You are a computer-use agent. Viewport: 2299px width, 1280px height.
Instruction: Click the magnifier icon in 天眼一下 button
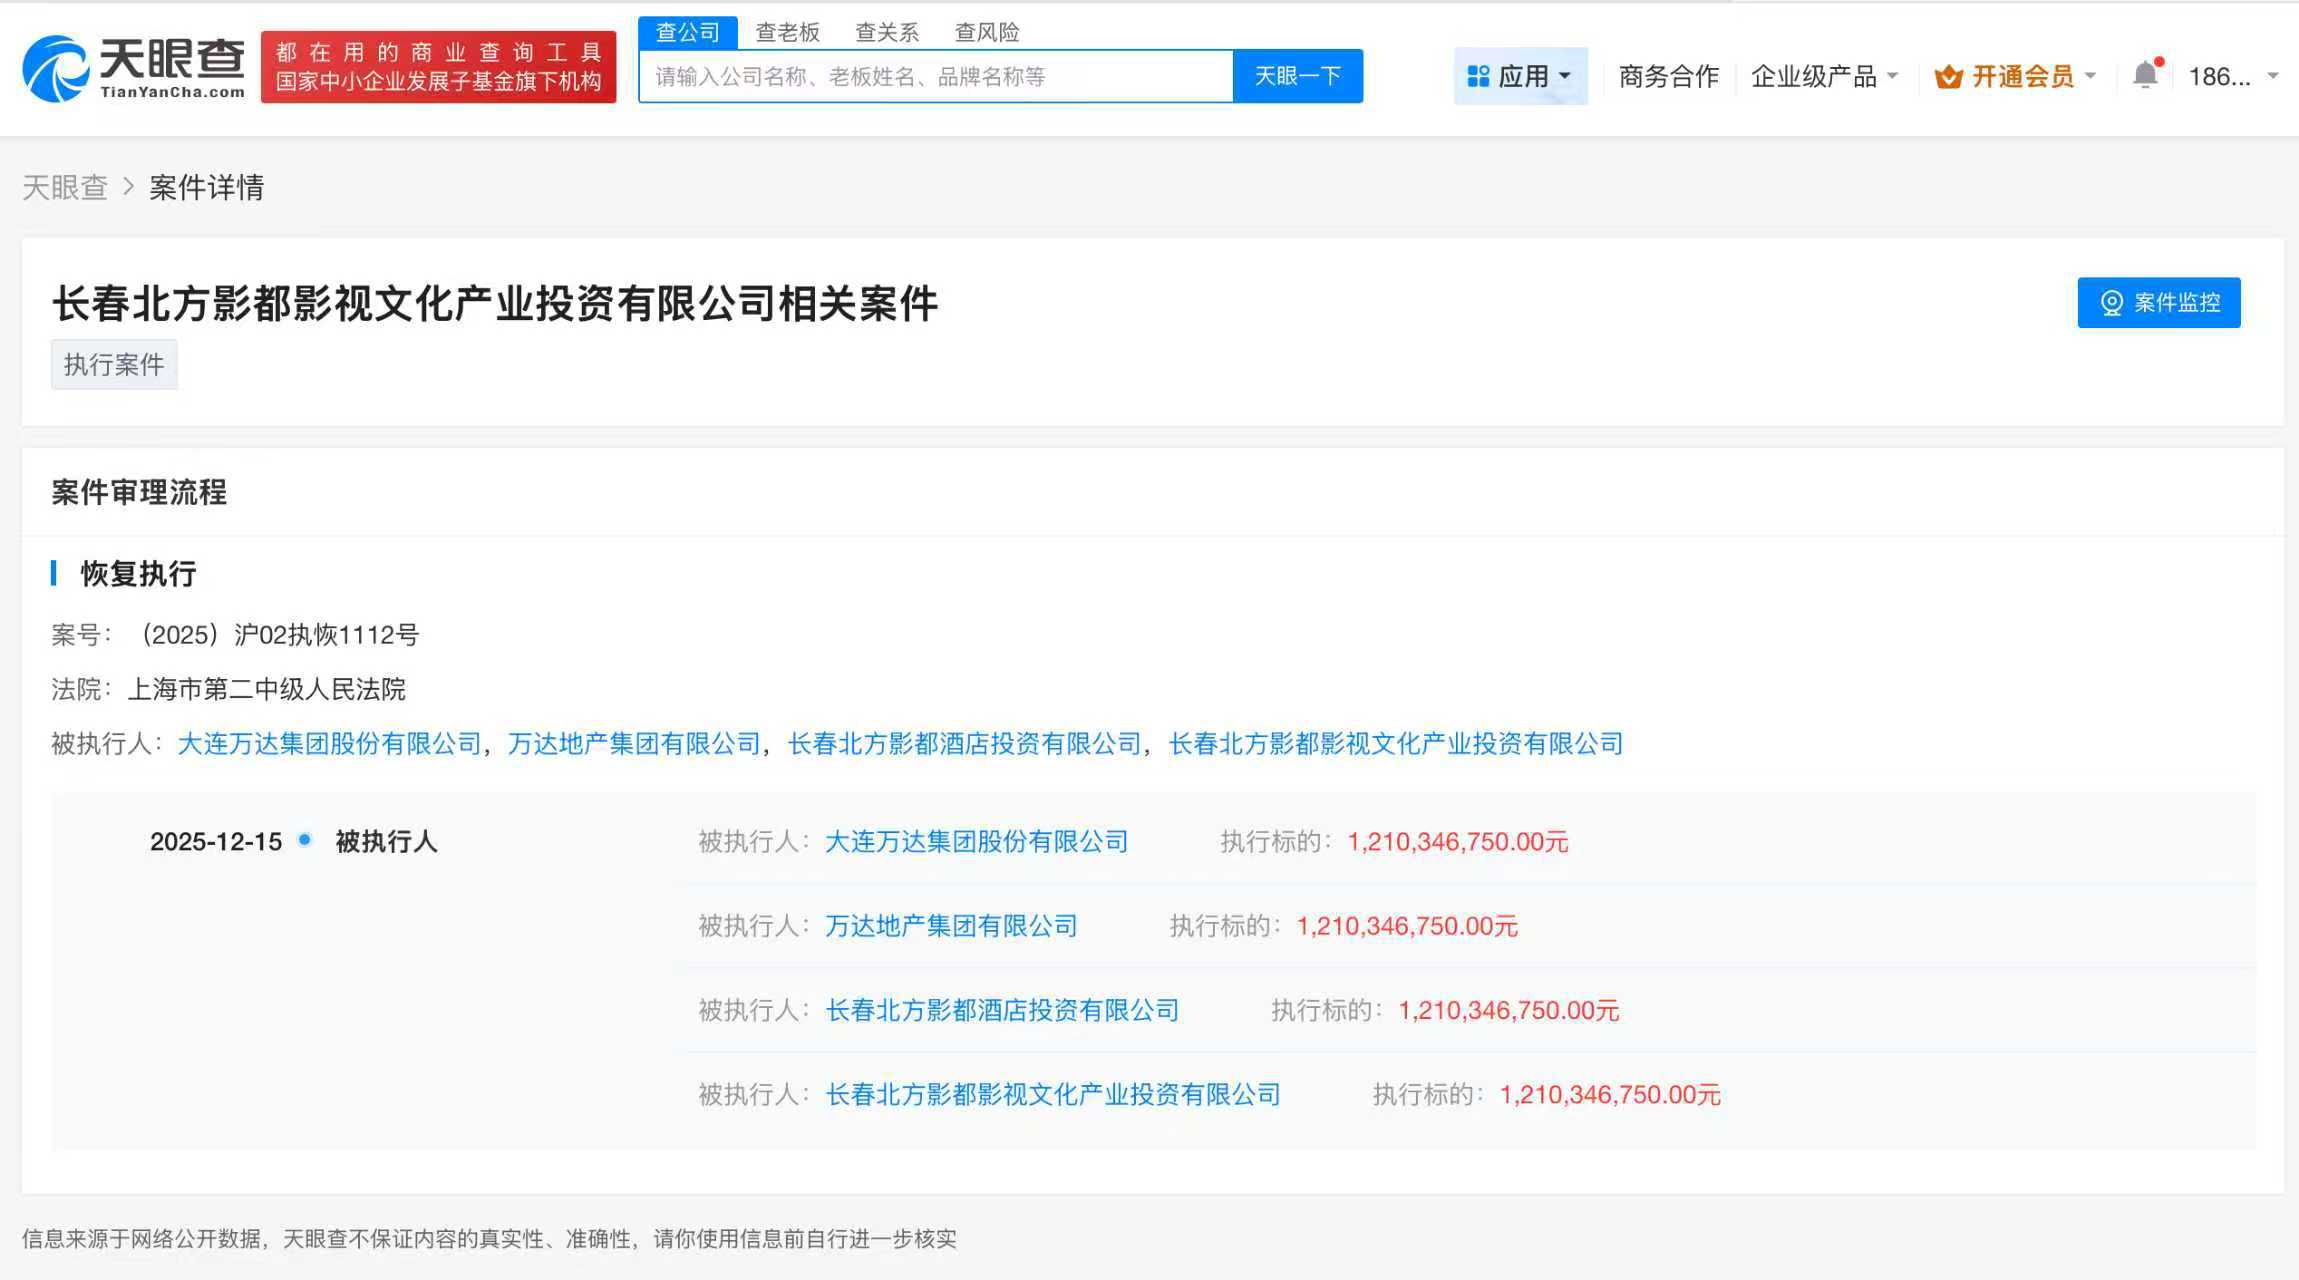[1297, 75]
